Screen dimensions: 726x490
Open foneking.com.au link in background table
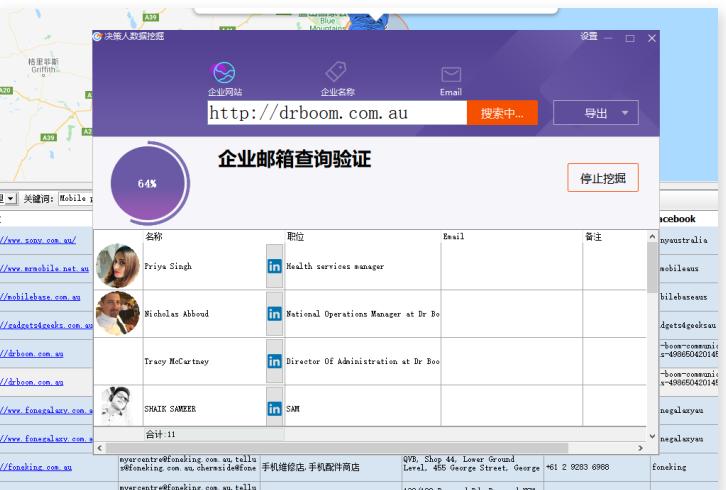36,467
